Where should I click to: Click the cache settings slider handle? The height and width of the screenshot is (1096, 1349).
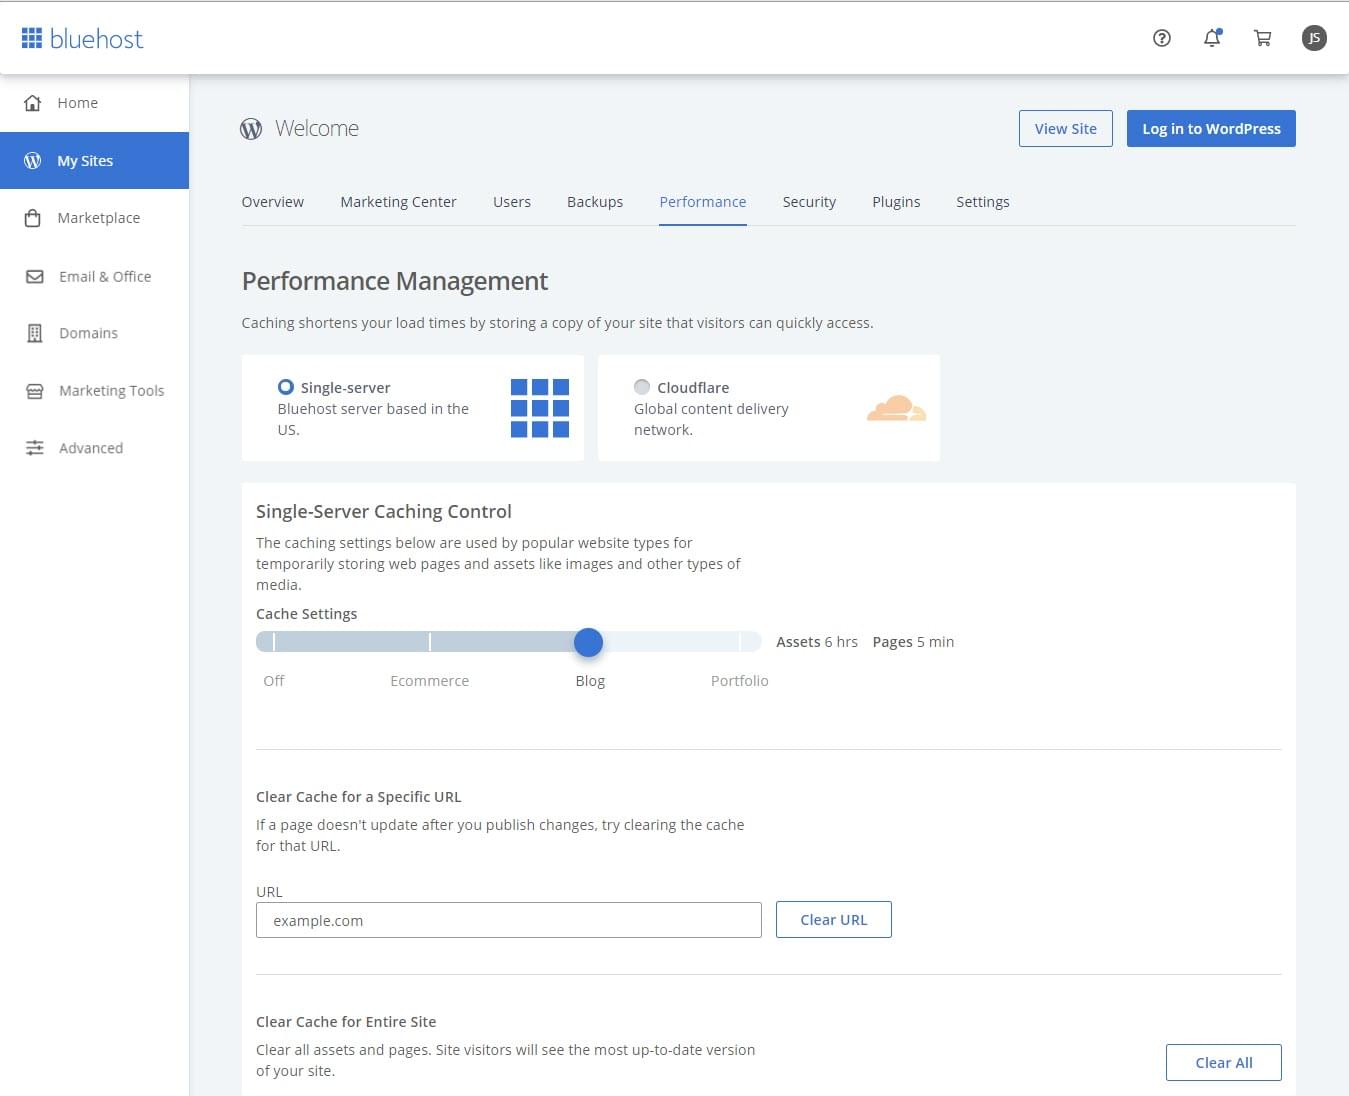tap(589, 642)
